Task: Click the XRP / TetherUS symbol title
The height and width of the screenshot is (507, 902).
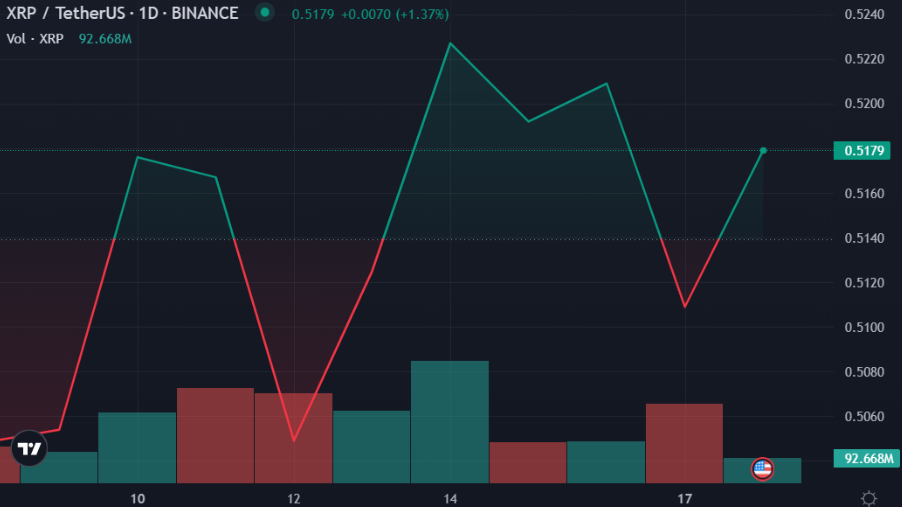Action: (x=122, y=13)
